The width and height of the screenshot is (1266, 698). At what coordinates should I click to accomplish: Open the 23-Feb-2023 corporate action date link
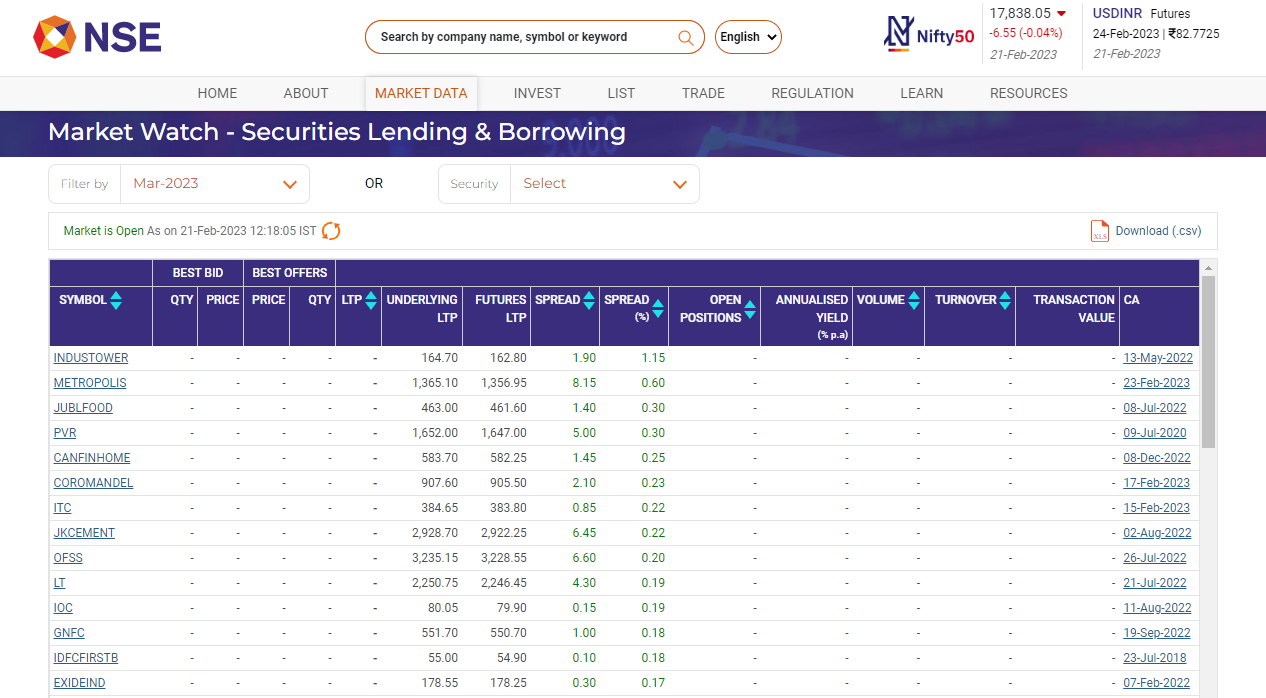coord(1157,383)
